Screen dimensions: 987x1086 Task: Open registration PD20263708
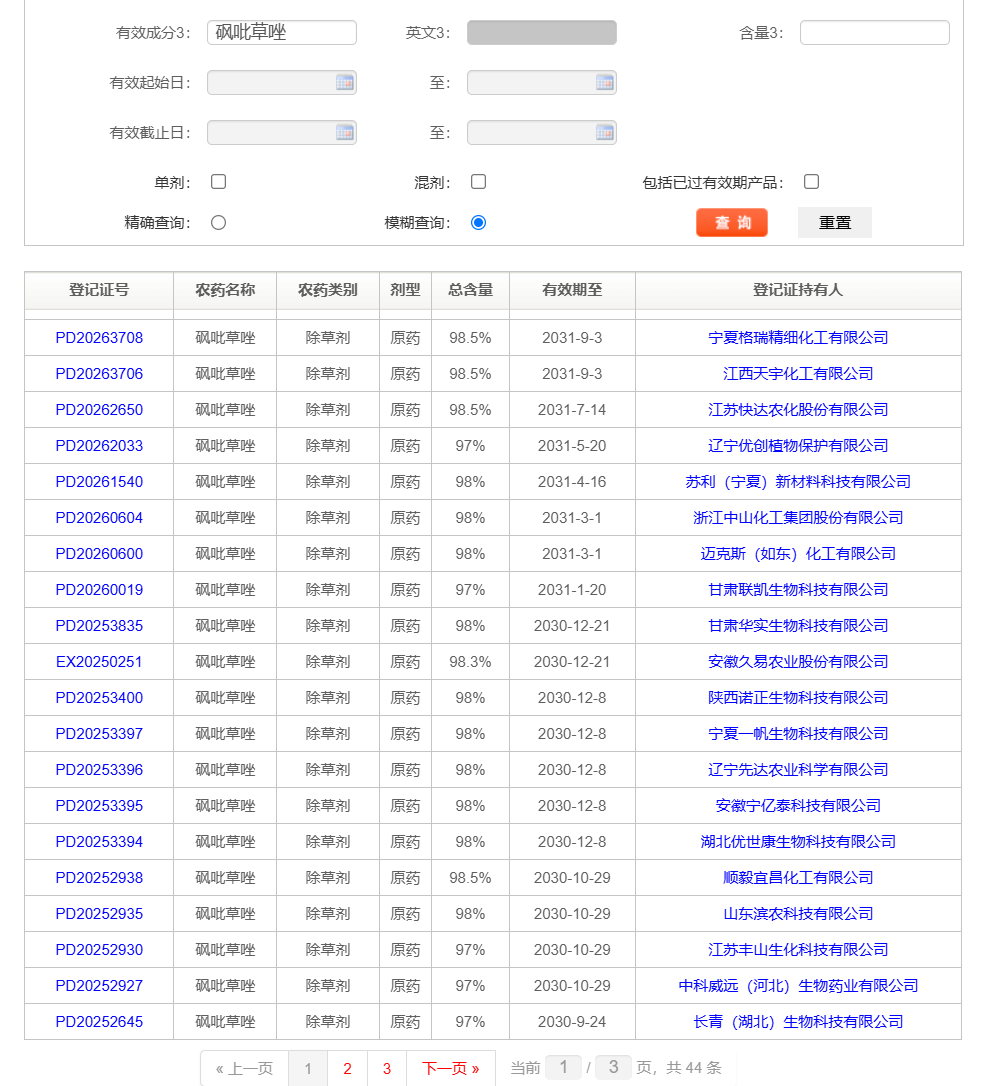(99, 338)
